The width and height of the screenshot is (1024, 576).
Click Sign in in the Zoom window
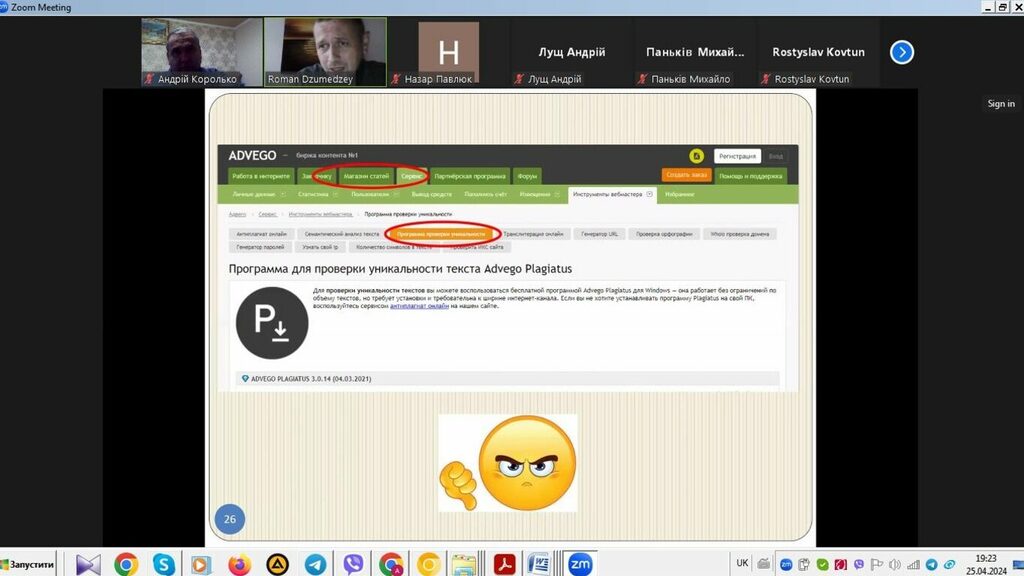[1000, 104]
